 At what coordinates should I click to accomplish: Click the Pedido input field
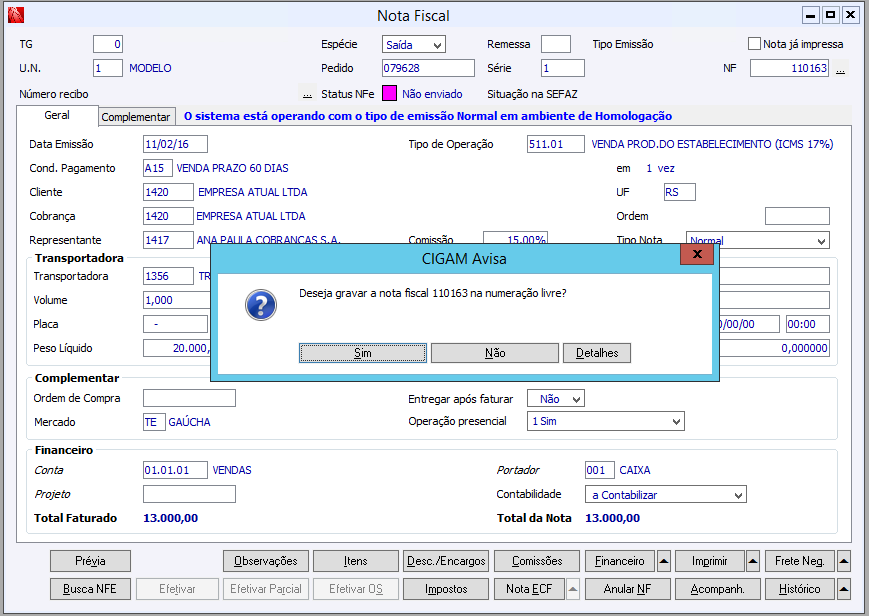point(428,69)
